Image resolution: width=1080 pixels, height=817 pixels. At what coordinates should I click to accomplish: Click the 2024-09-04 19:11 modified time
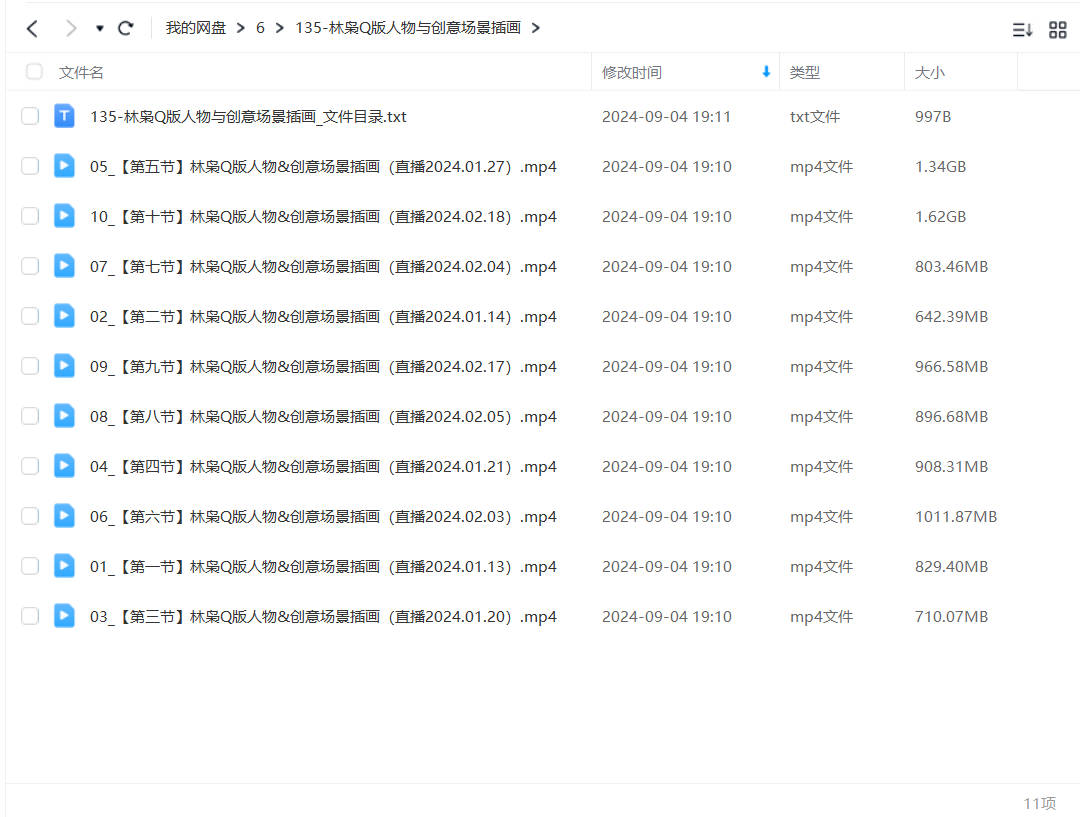click(666, 116)
